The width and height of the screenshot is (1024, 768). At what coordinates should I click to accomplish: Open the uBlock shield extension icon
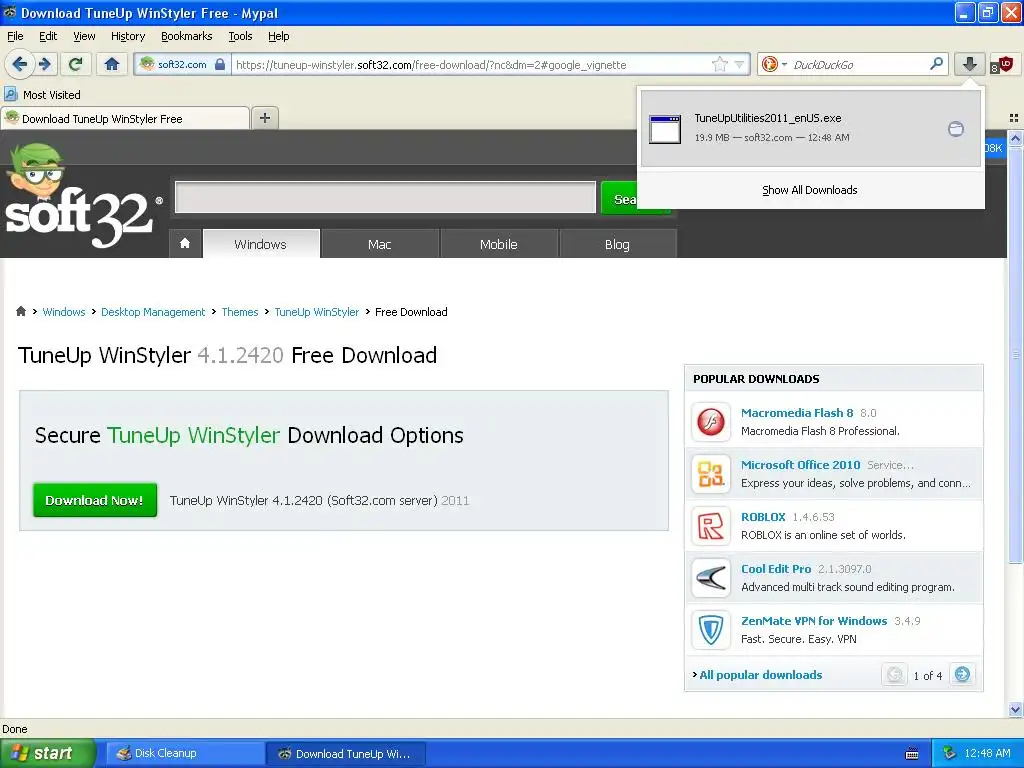(x=1002, y=64)
